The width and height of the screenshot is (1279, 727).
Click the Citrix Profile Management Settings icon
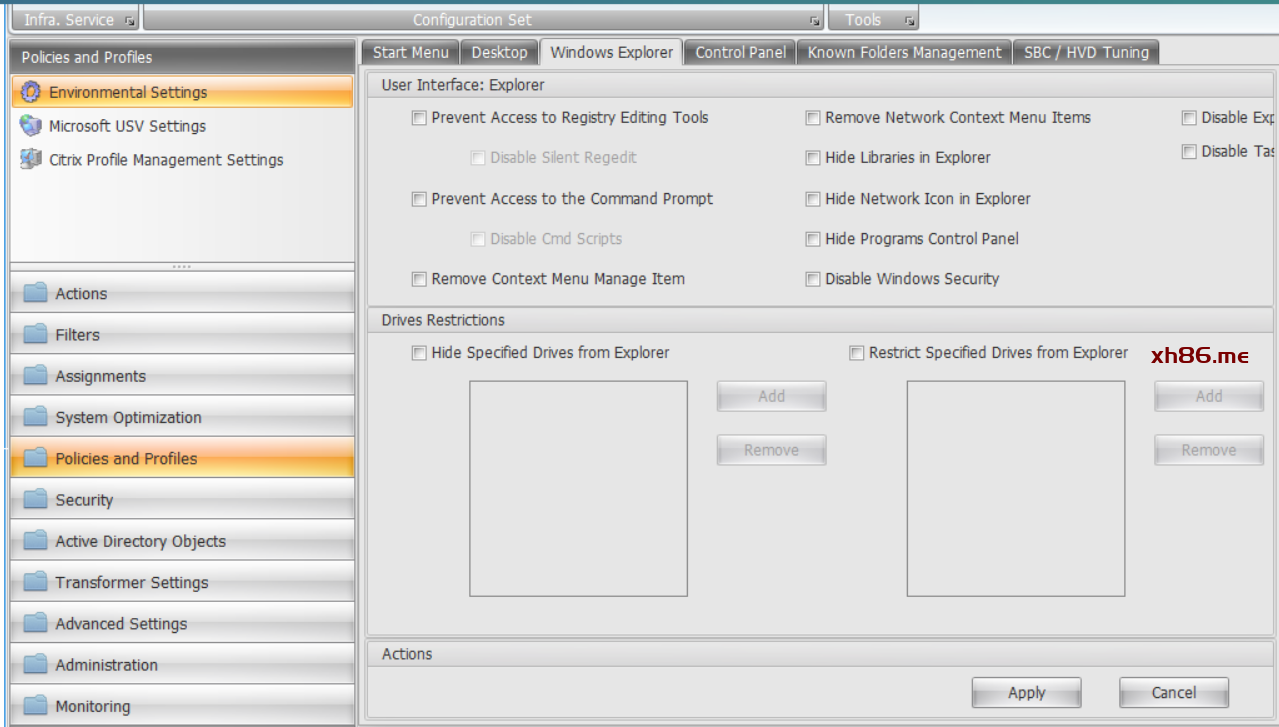[x=31, y=160]
